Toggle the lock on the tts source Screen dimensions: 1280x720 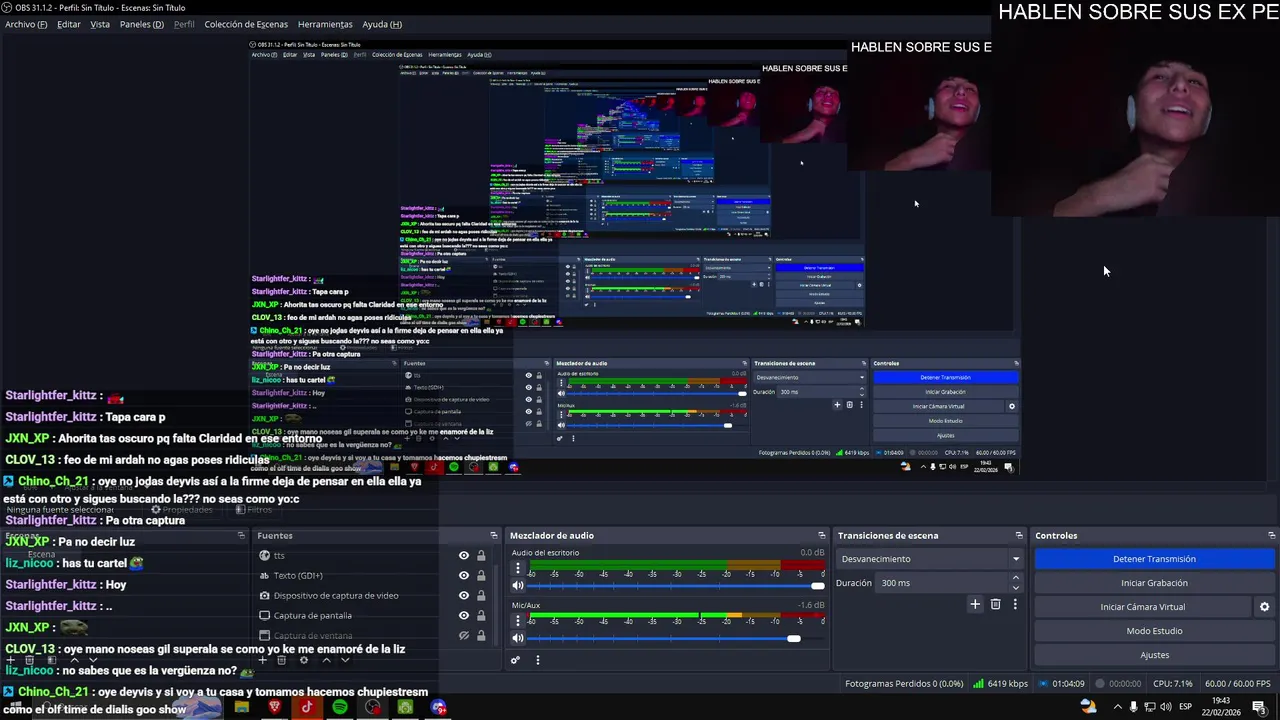(x=481, y=556)
